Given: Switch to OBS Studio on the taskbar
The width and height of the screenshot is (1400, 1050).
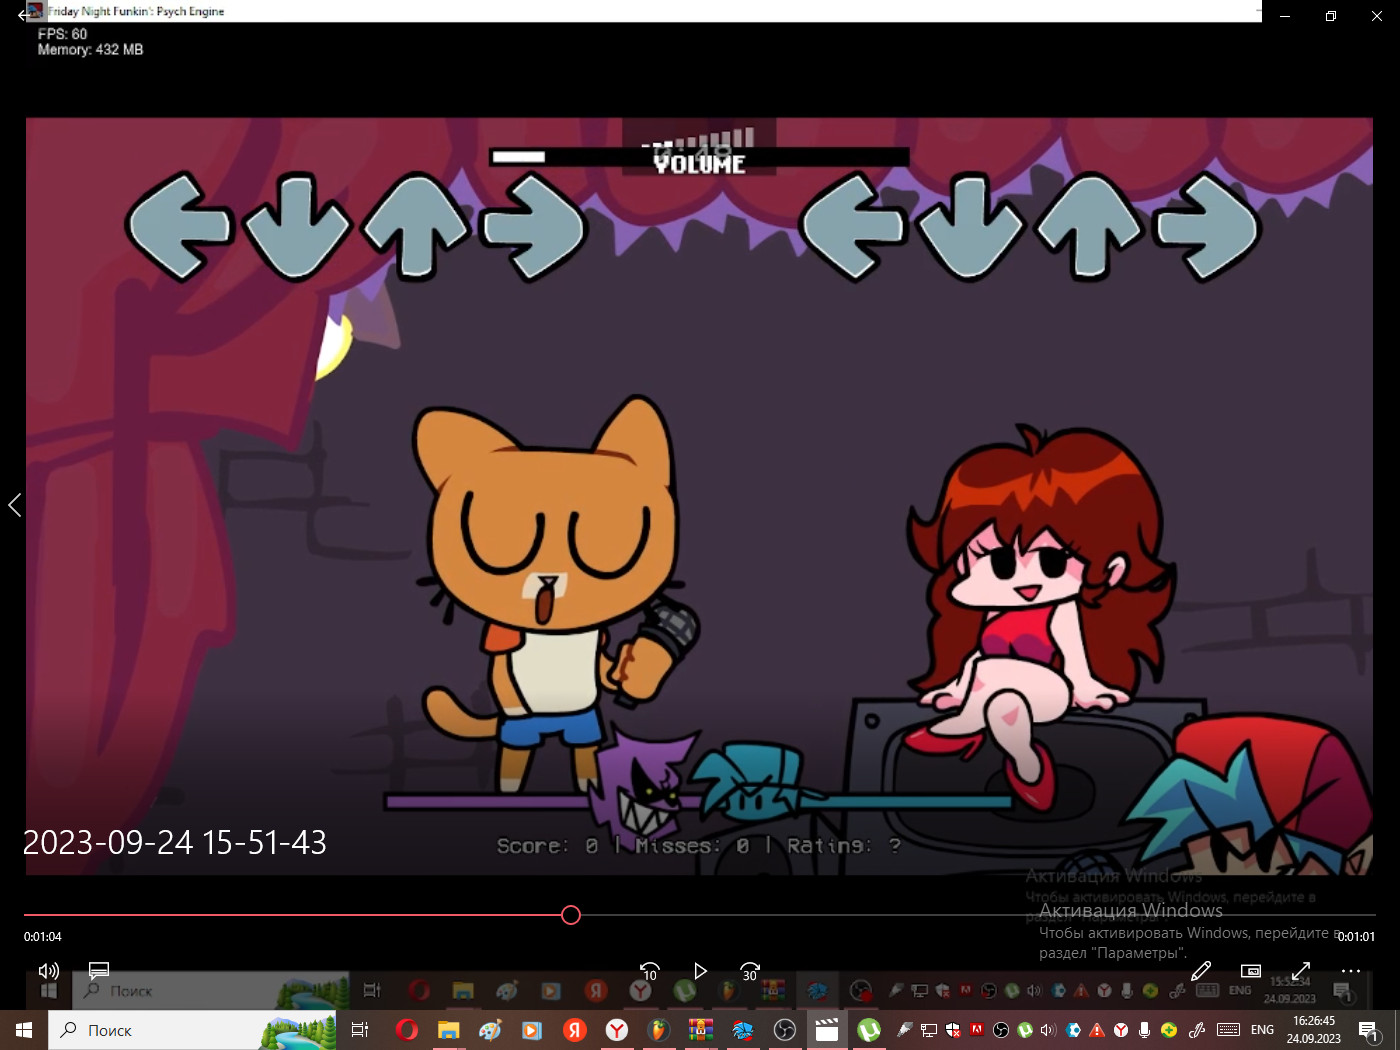Looking at the screenshot, I should point(785,1030).
